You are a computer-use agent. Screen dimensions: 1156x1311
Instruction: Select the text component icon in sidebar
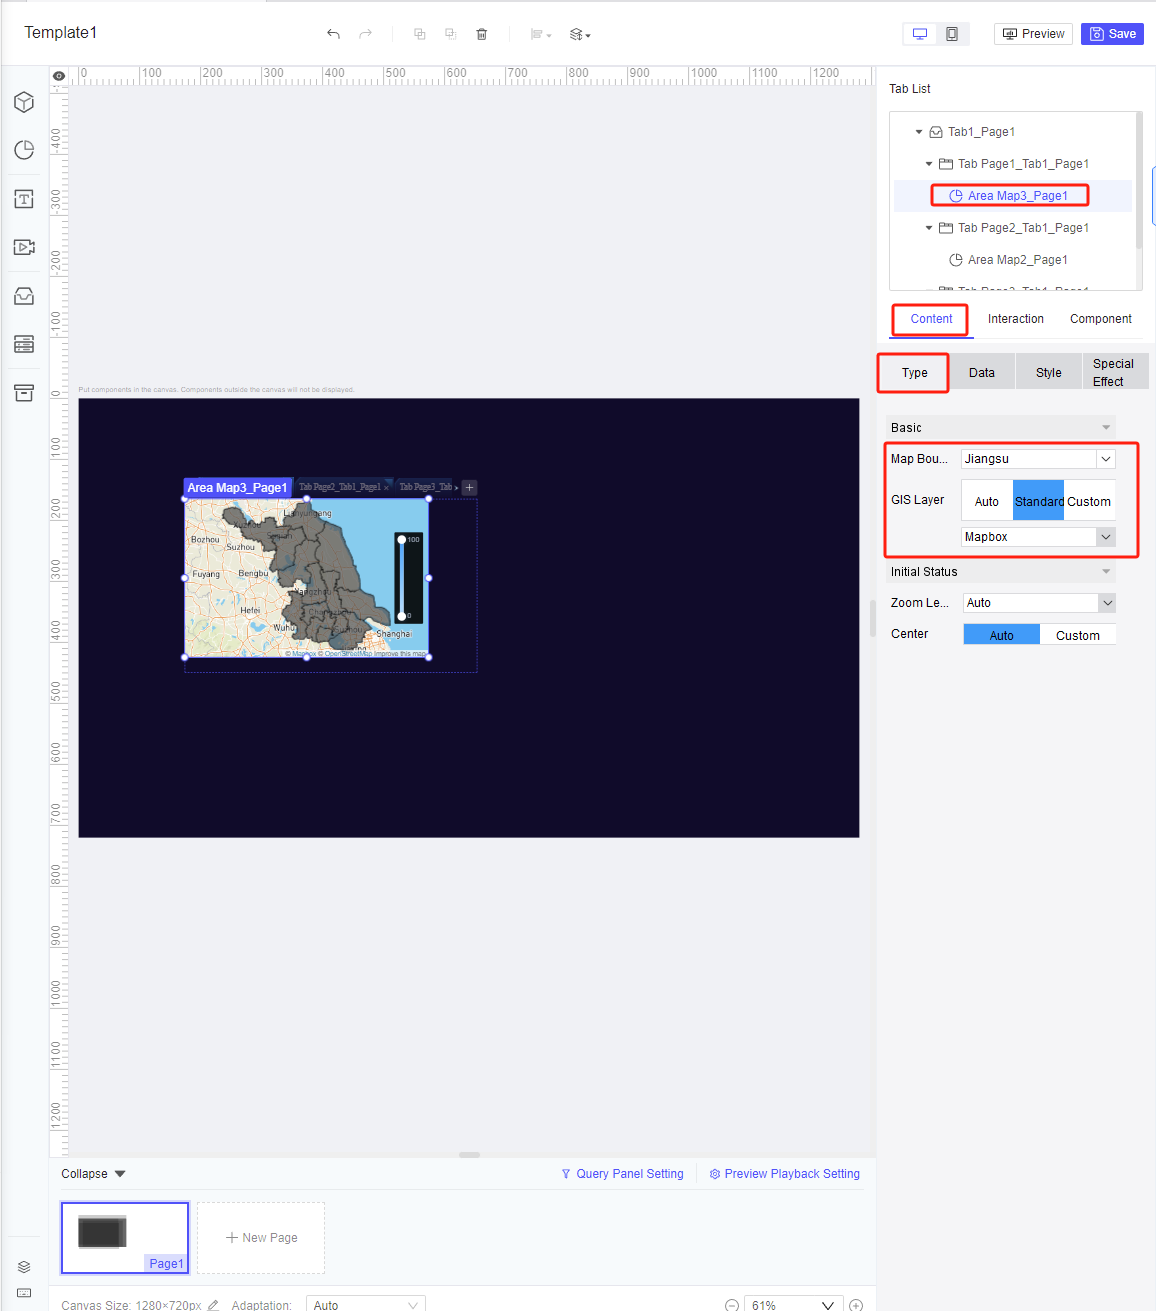(23, 199)
